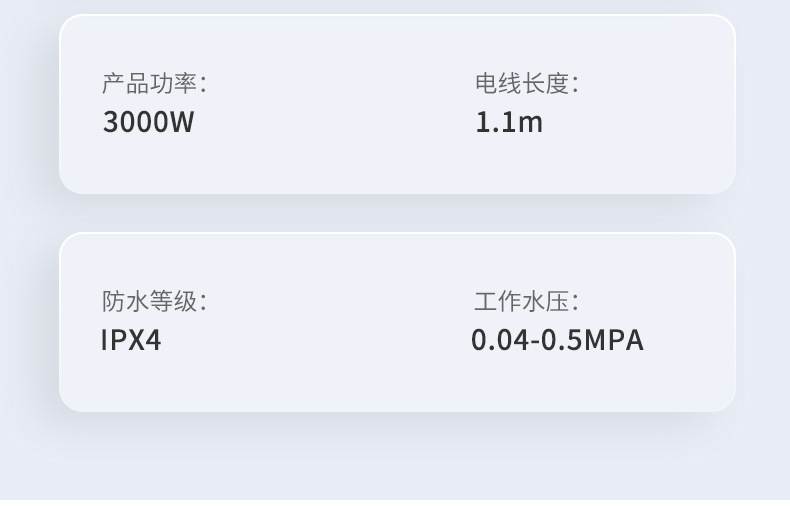Viewport: 790px width, 506px height.
Task: Select the 3000W power value
Action: pyautogui.click(x=148, y=122)
